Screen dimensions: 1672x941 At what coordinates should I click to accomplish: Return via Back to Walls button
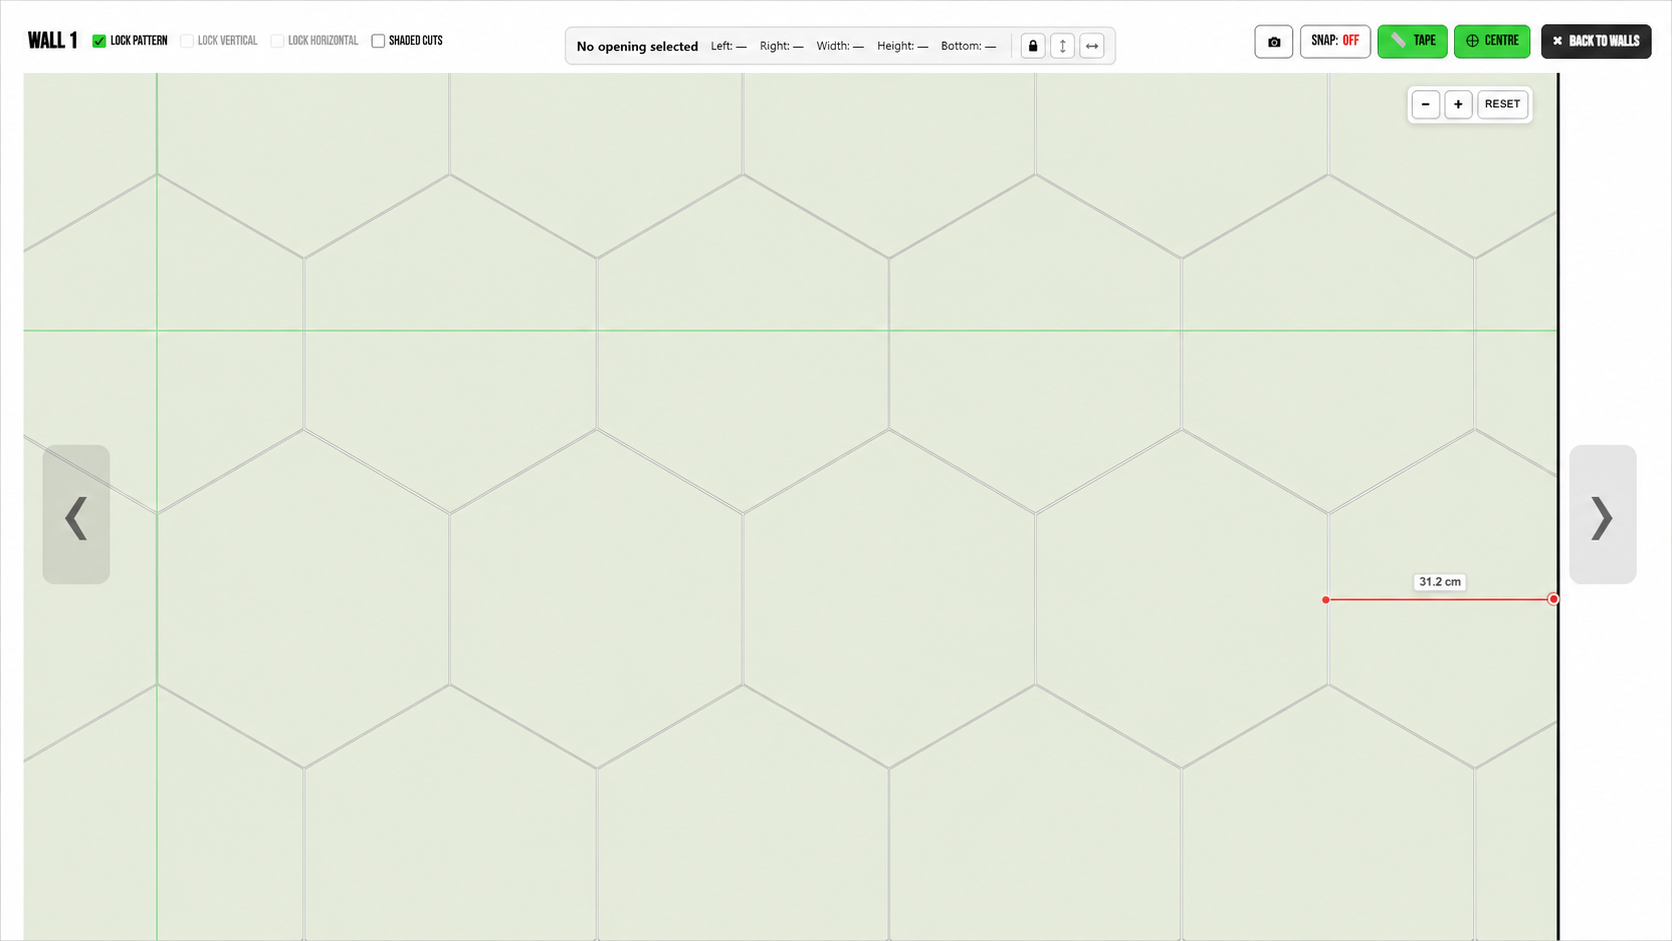point(1596,41)
